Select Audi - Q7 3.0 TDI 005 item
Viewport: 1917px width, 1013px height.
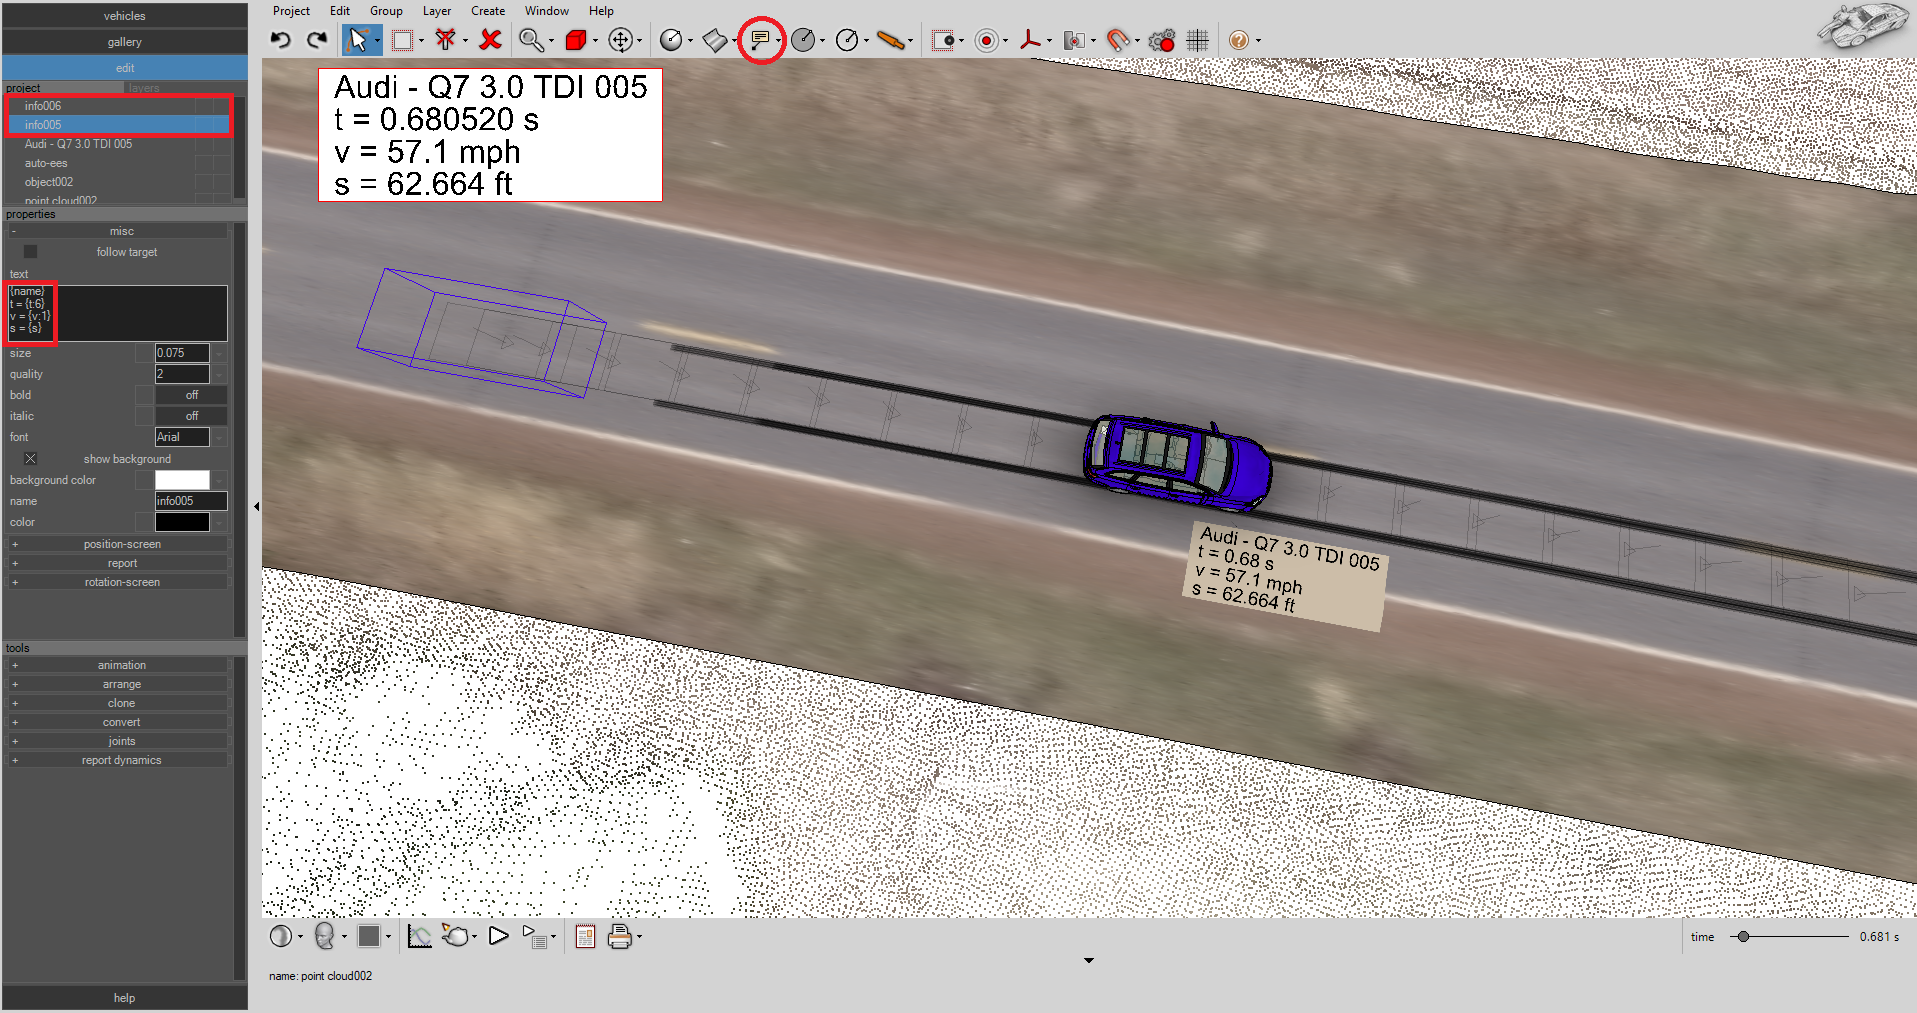point(78,144)
